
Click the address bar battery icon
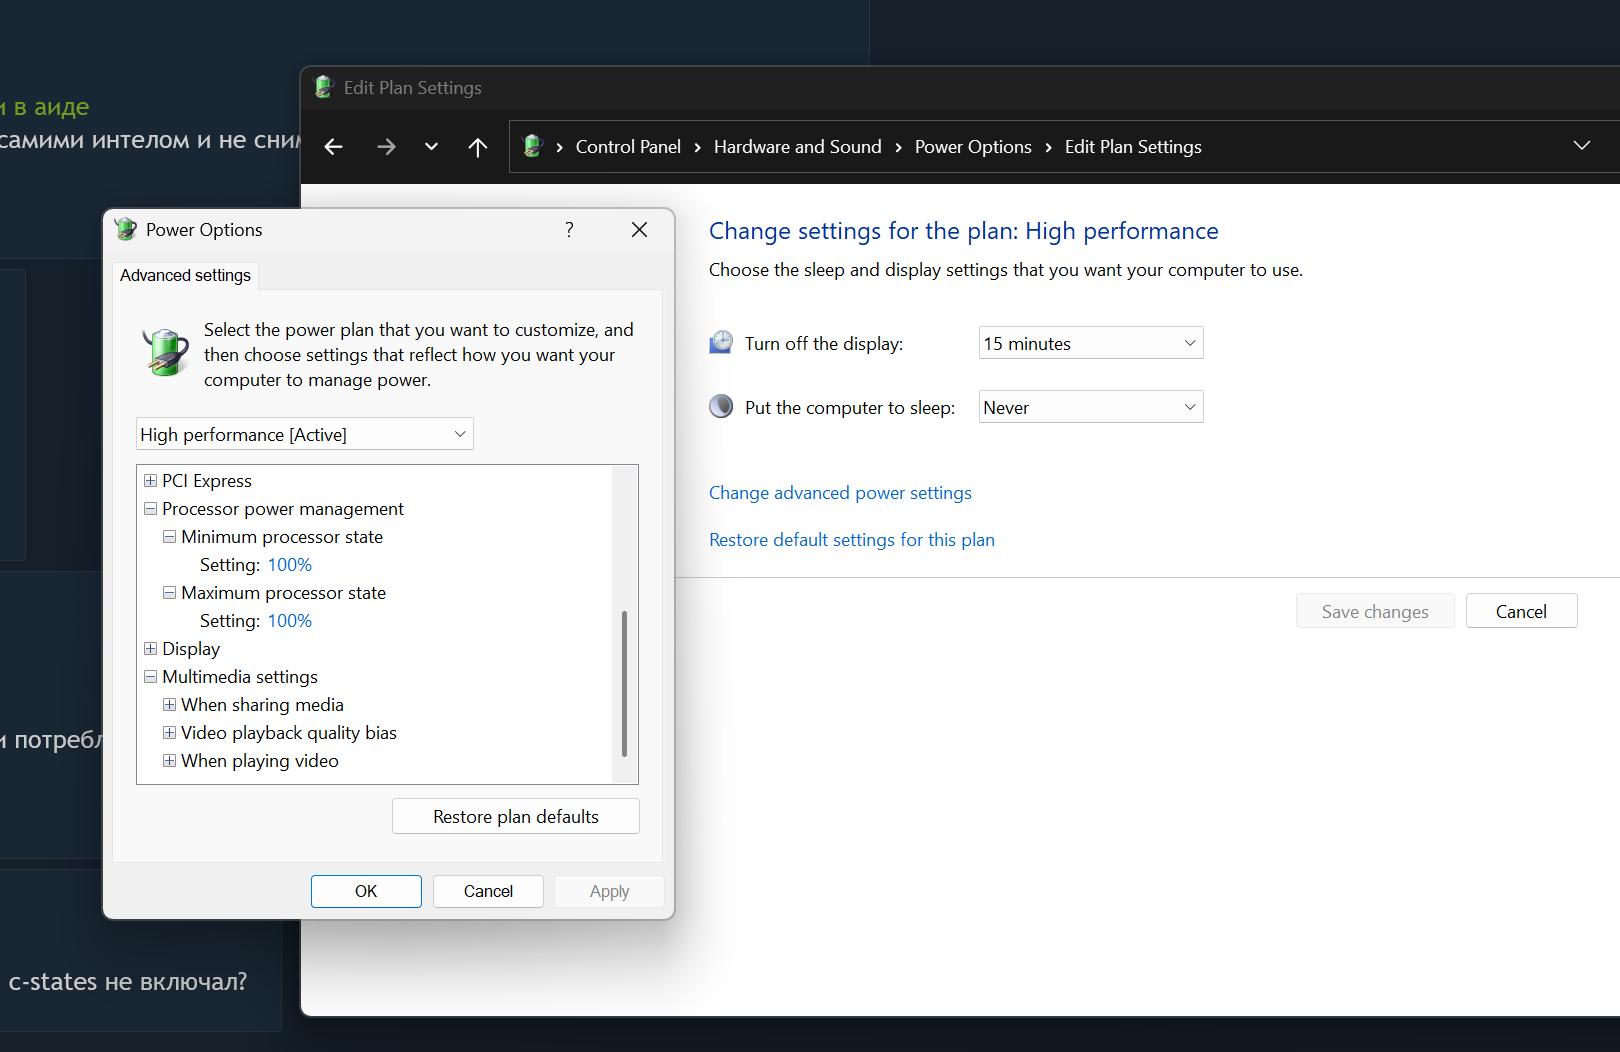533,146
